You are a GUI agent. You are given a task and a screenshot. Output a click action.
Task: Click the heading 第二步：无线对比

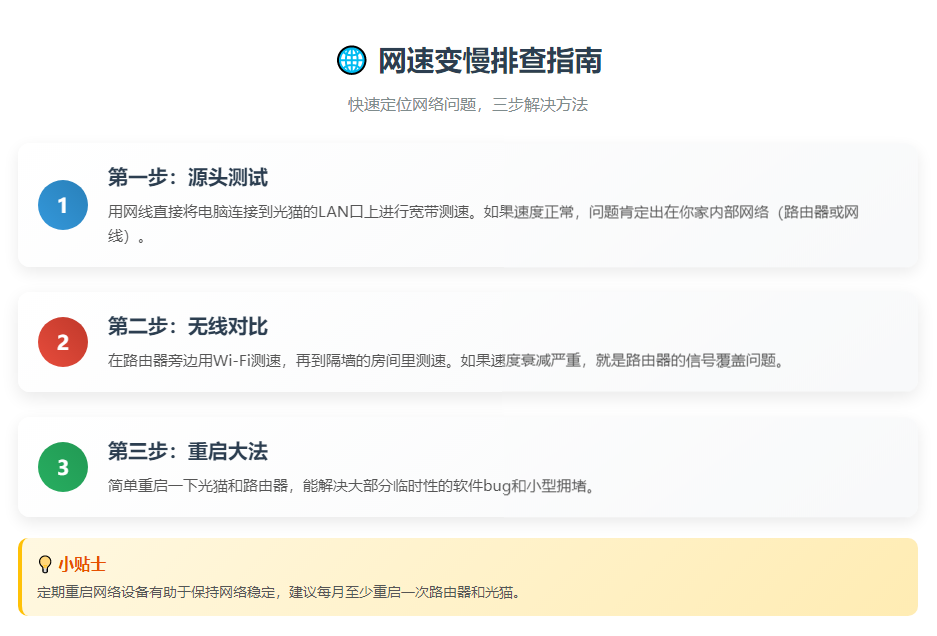[x=188, y=326]
